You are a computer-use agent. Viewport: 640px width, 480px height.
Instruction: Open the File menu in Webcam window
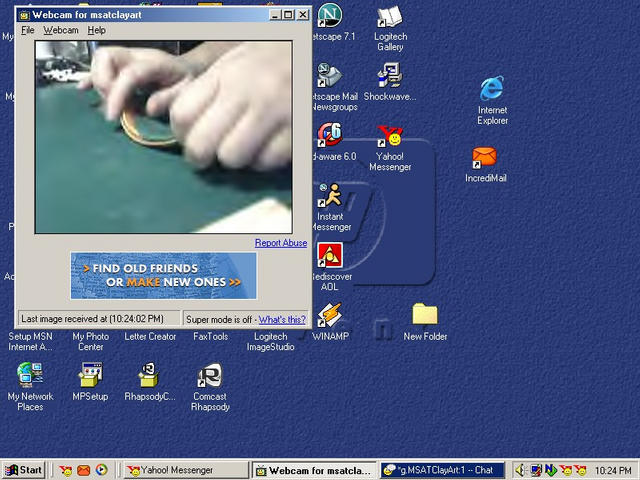click(x=28, y=30)
